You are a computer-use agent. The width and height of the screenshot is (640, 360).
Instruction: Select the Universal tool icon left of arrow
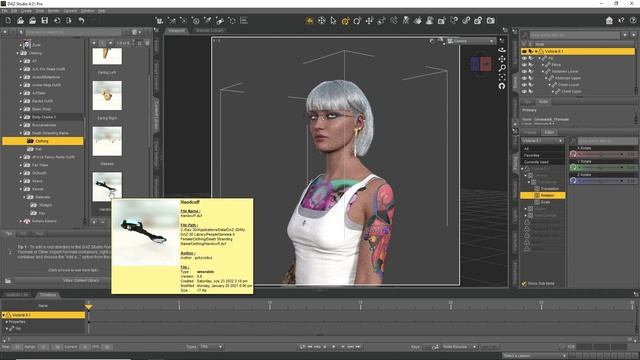point(322,20)
